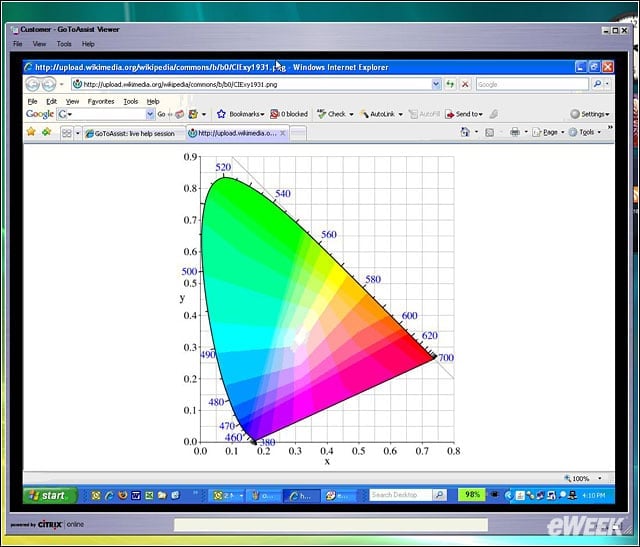640x547 pixels.
Task: Open the Bookmarks dropdown in Google toolbar
Action: 241,114
